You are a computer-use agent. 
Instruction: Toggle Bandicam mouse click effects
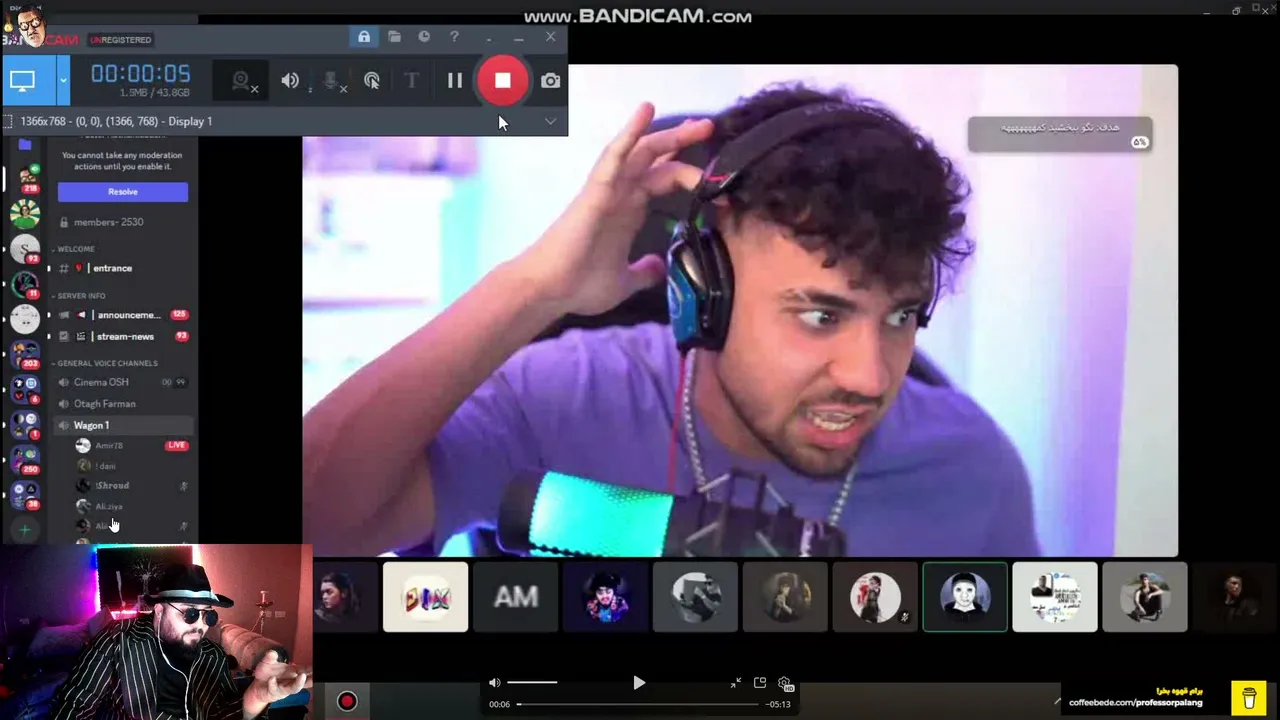point(372,81)
